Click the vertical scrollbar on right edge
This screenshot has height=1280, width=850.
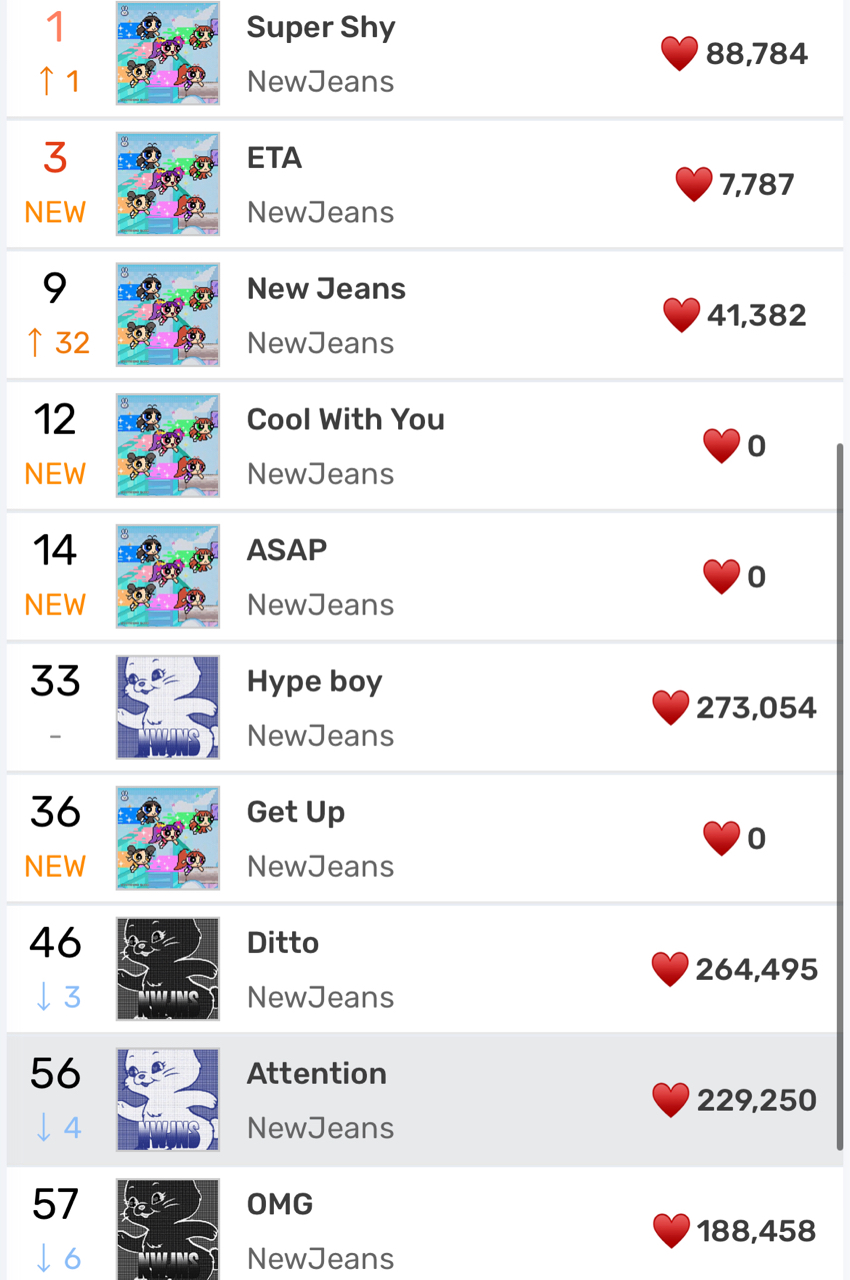[x=840, y=797]
